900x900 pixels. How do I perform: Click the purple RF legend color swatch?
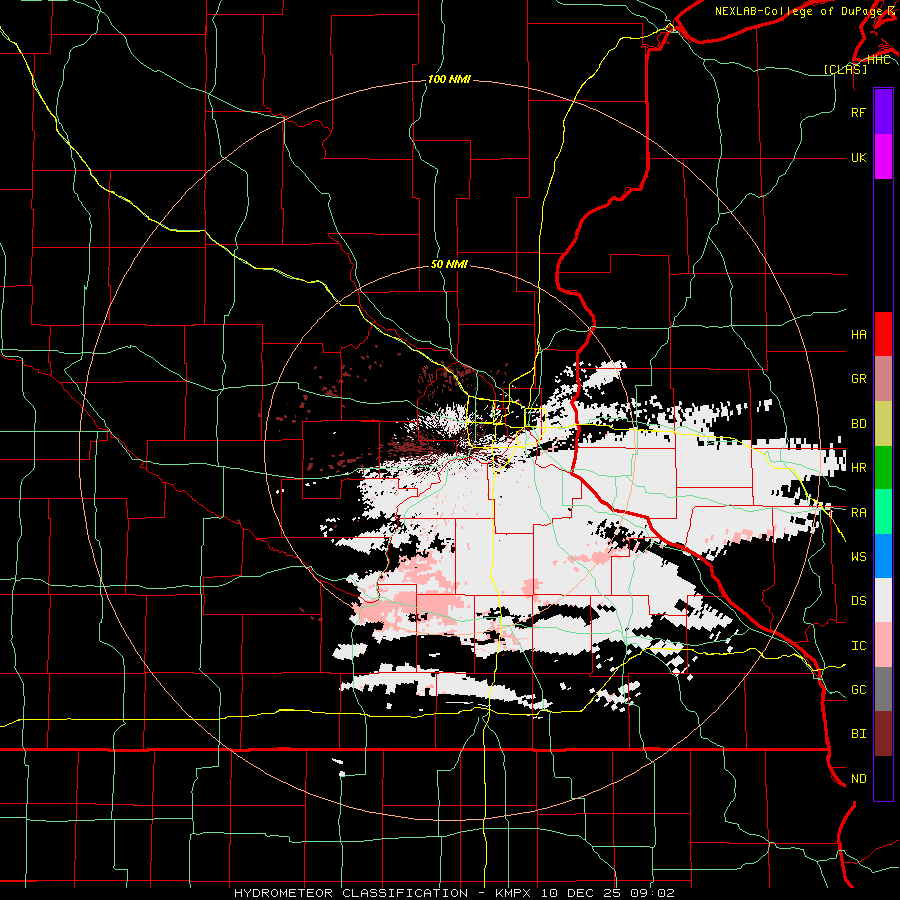point(883,112)
